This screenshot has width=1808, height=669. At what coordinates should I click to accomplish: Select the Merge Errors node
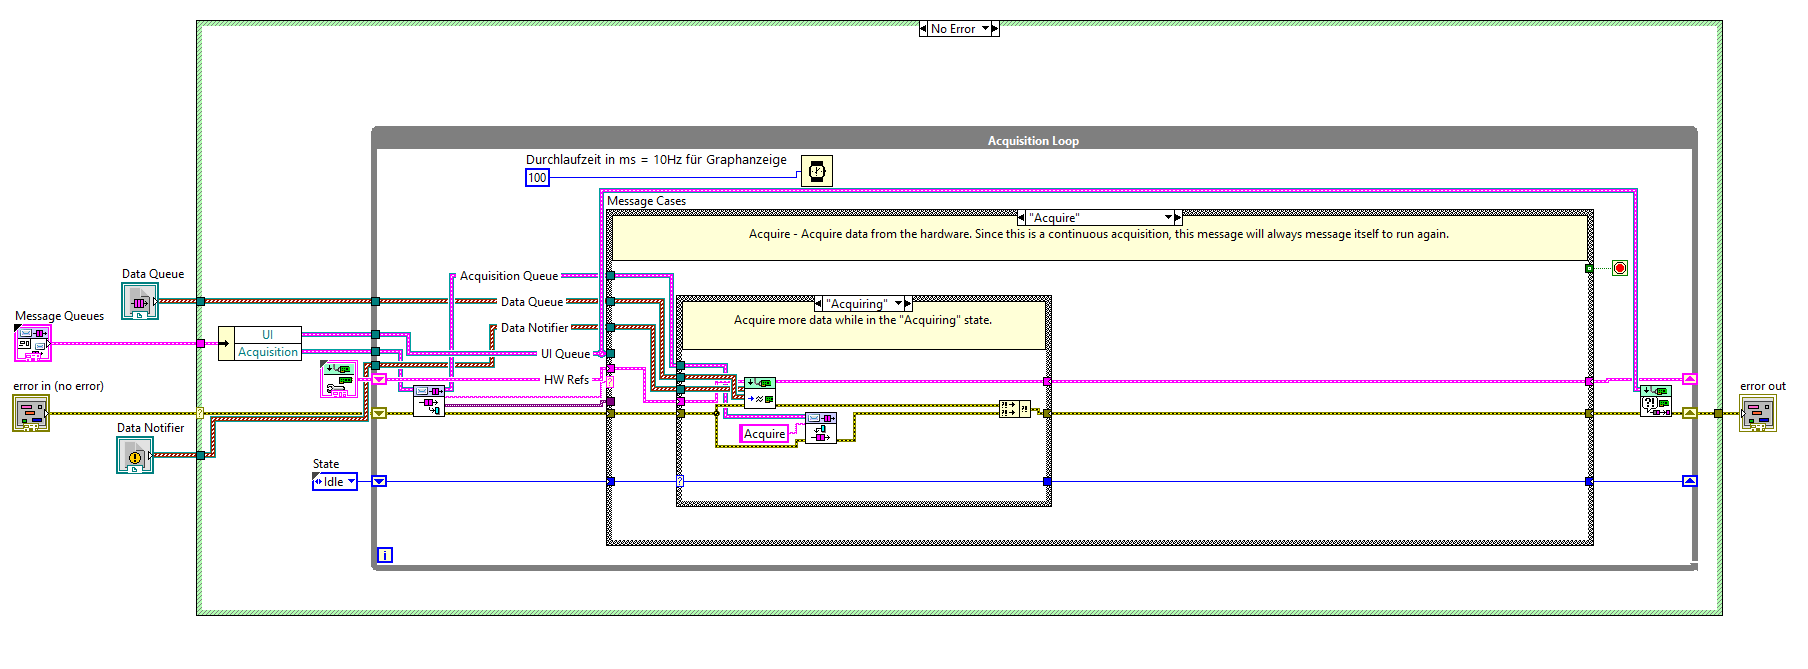pyautogui.click(x=1015, y=409)
